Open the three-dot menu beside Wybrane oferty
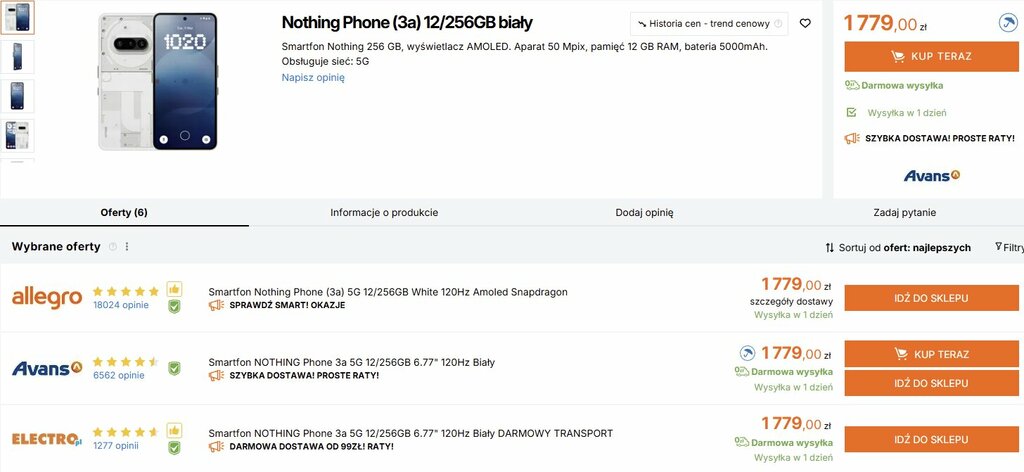 point(127,247)
